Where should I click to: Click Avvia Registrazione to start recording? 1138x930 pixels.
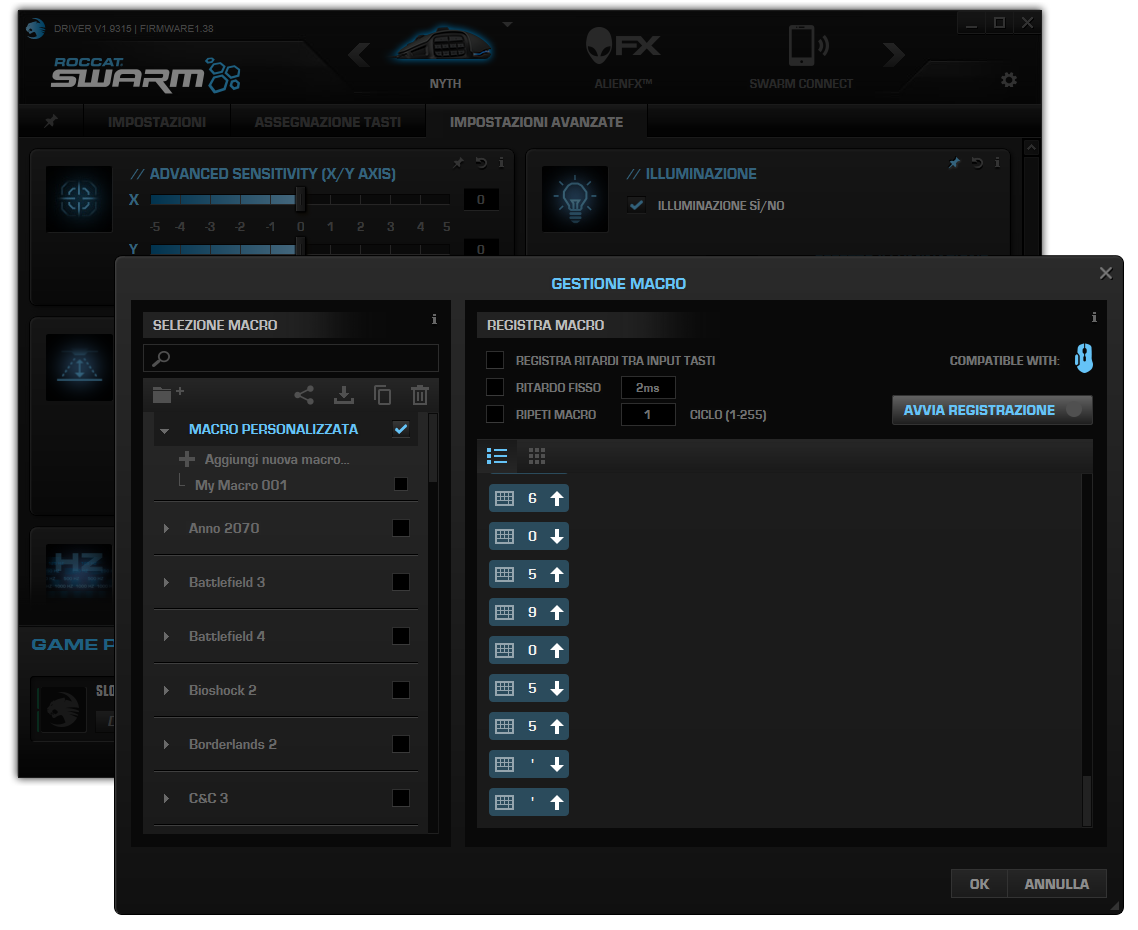click(x=992, y=410)
